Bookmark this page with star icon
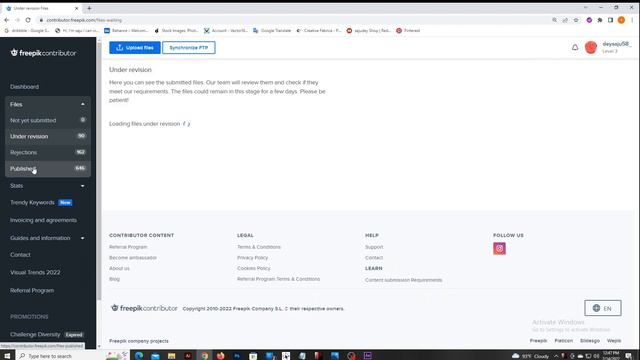640x360 pixels. 576,20
